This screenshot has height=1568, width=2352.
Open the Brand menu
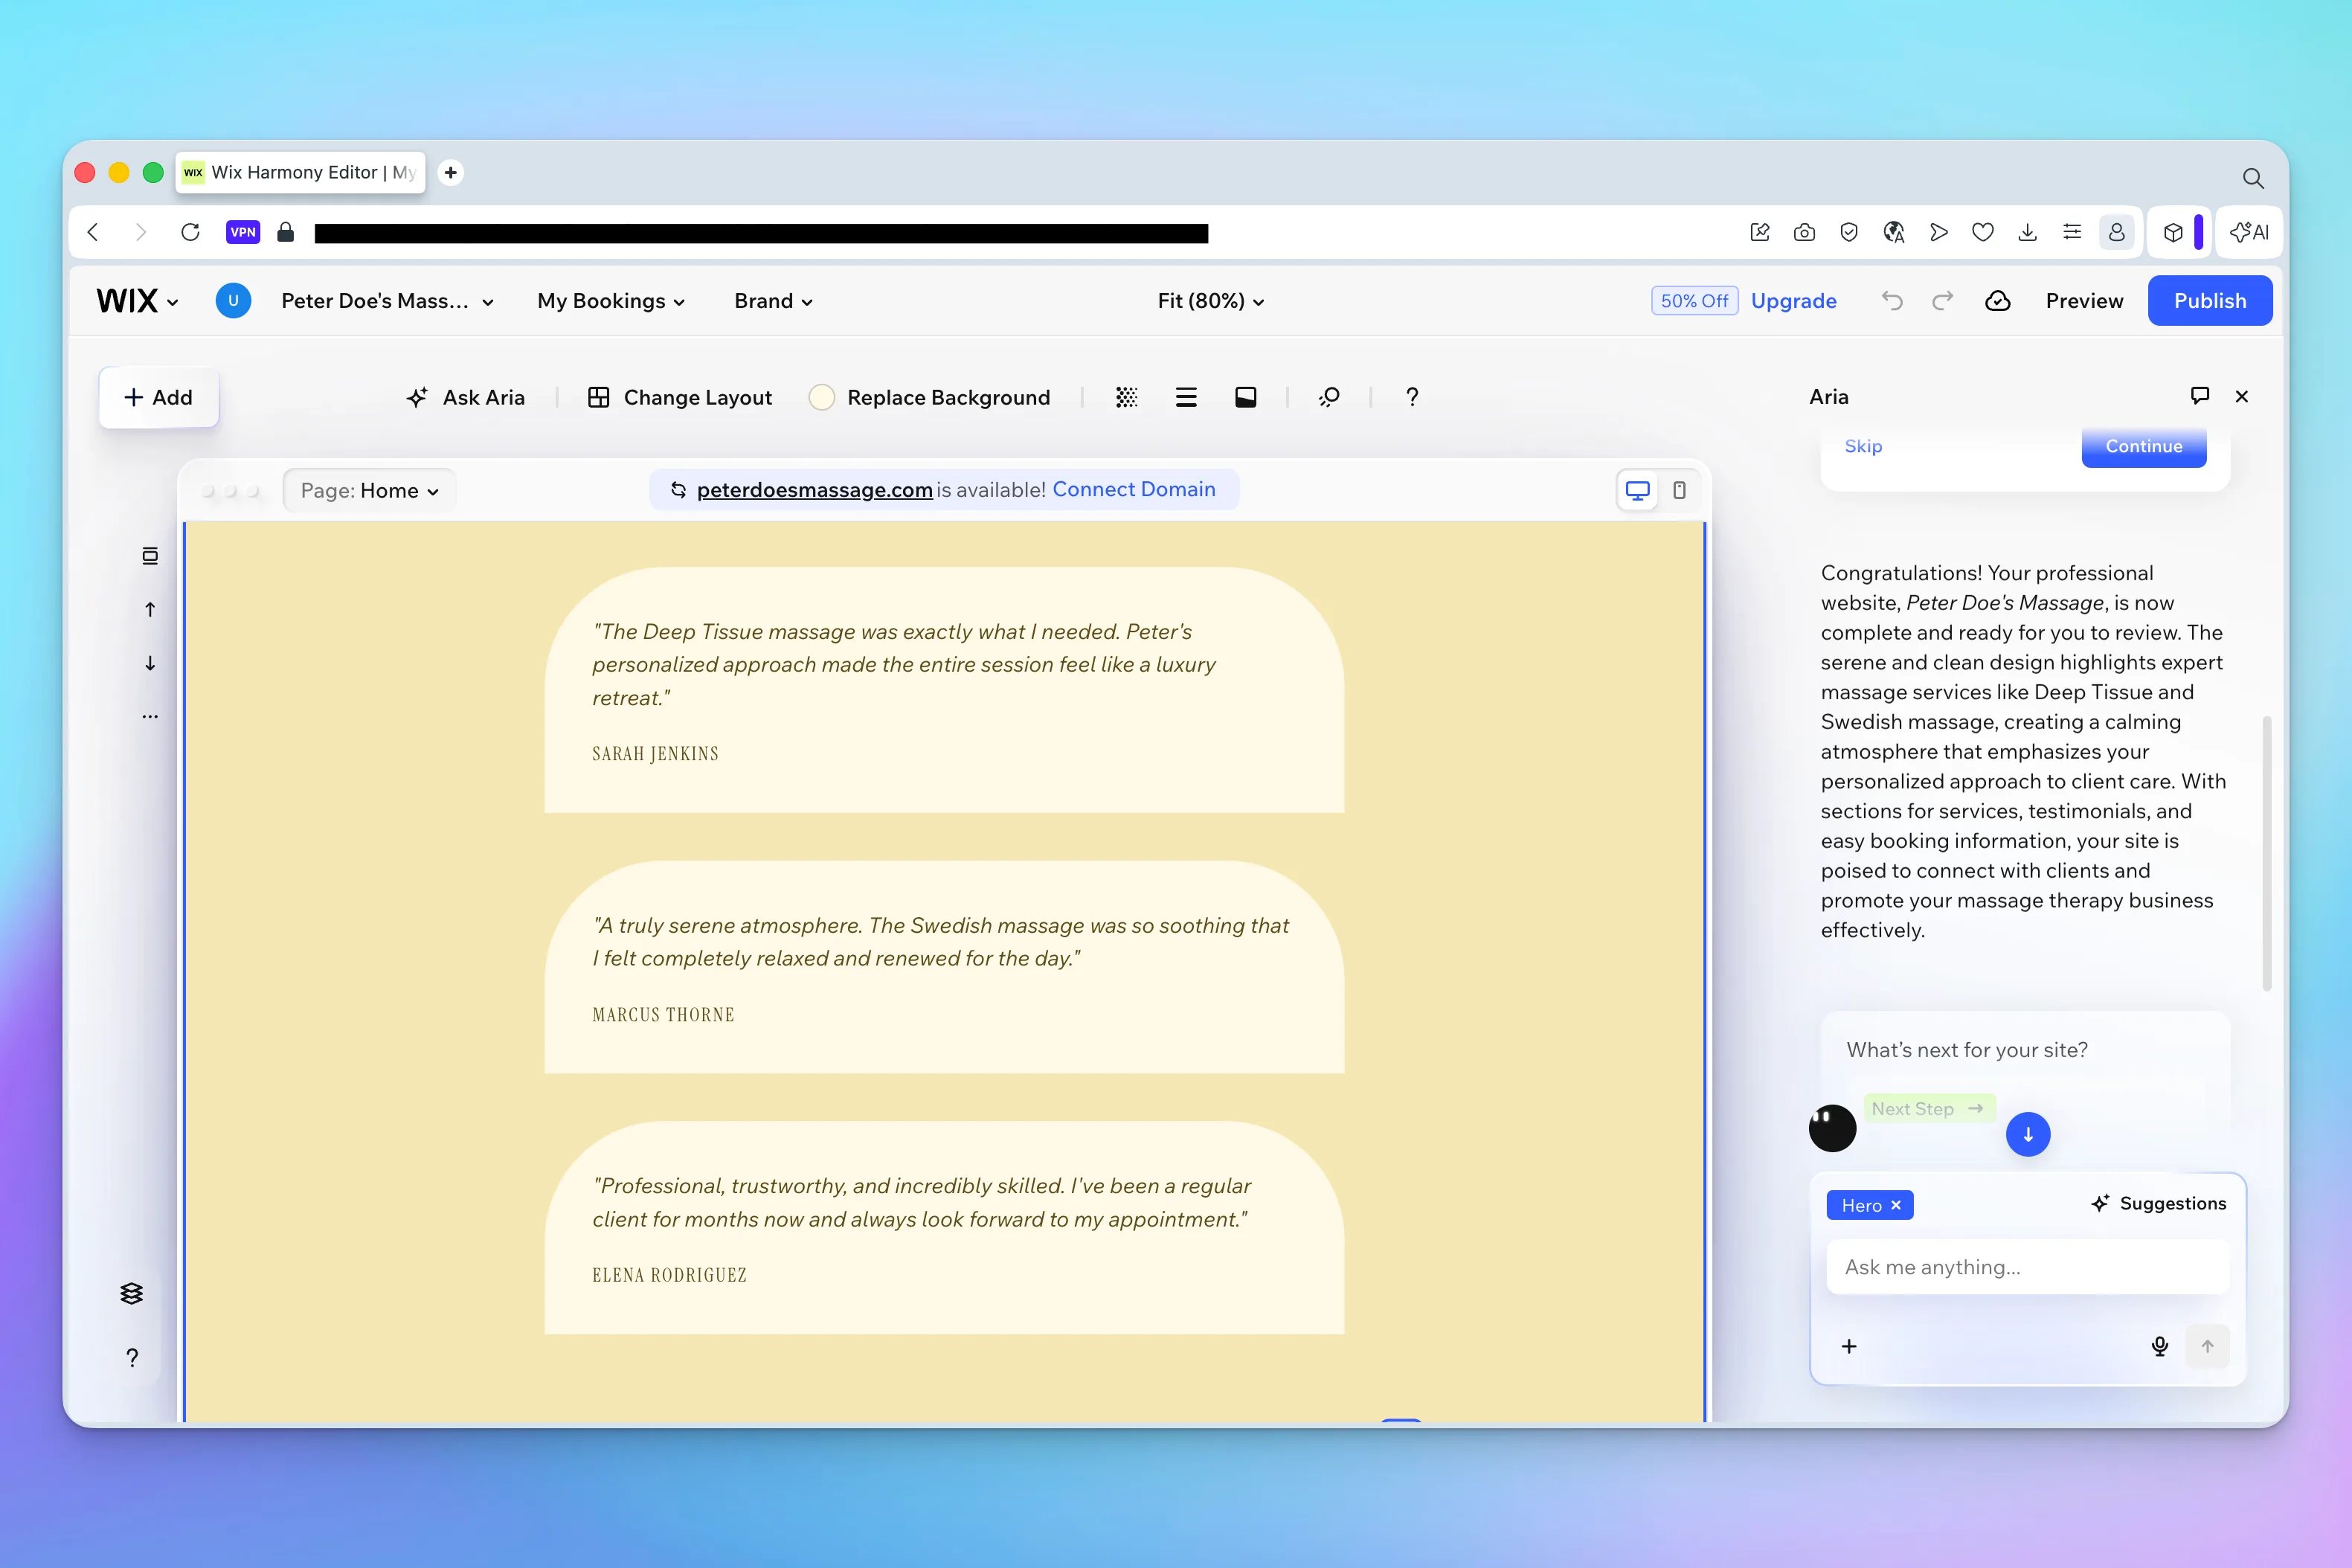tap(773, 301)
